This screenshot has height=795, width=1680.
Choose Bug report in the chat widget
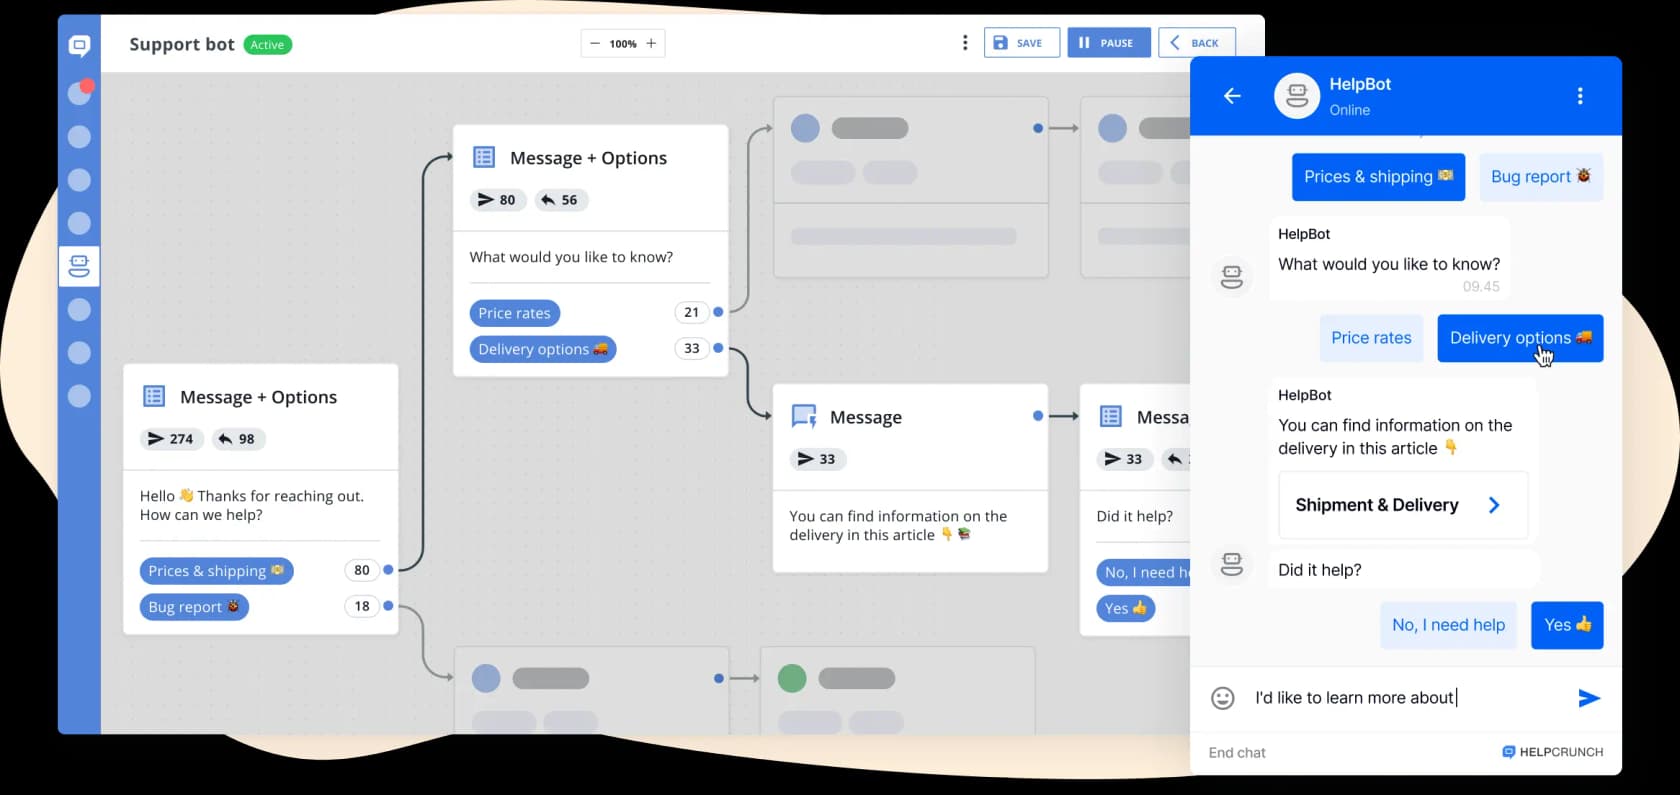click(1540, 177)
